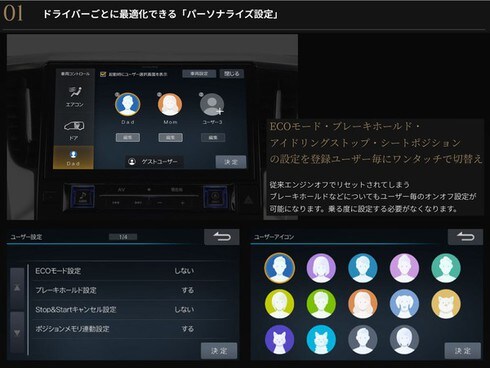Add new user with ユーザー3 icon
Image resolution: width=490 pixels, height=368 pixels.
(x=212, y=105)
